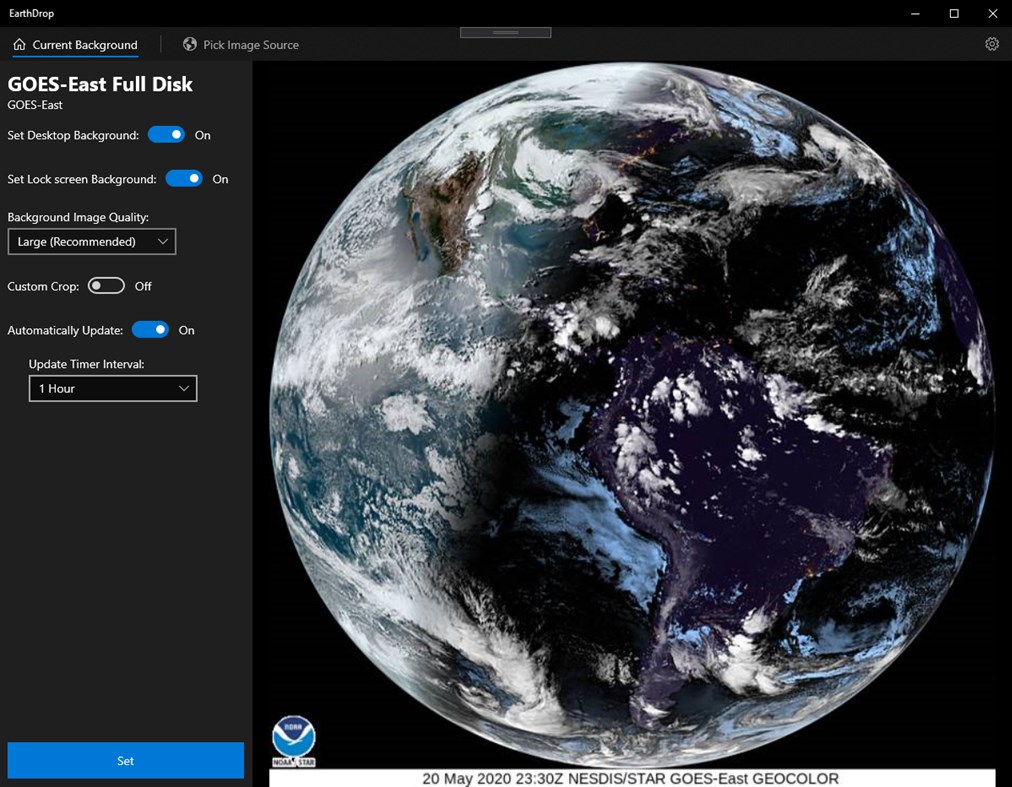The height and width of the screenshot is (787, 1012).
Task: Click the GOES-East Full Disk heading
Action: pos(100,84)
